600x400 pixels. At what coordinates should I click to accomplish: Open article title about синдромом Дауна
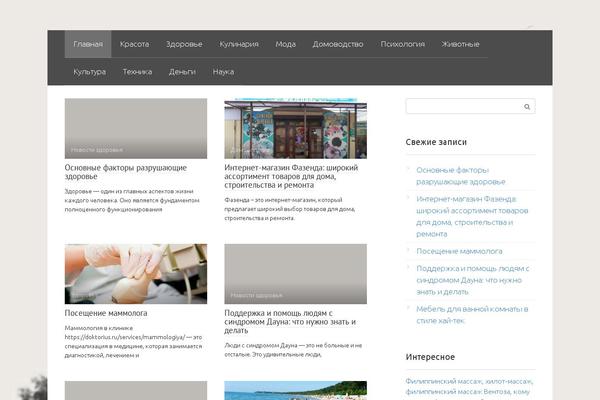click(x=290, y=322)
